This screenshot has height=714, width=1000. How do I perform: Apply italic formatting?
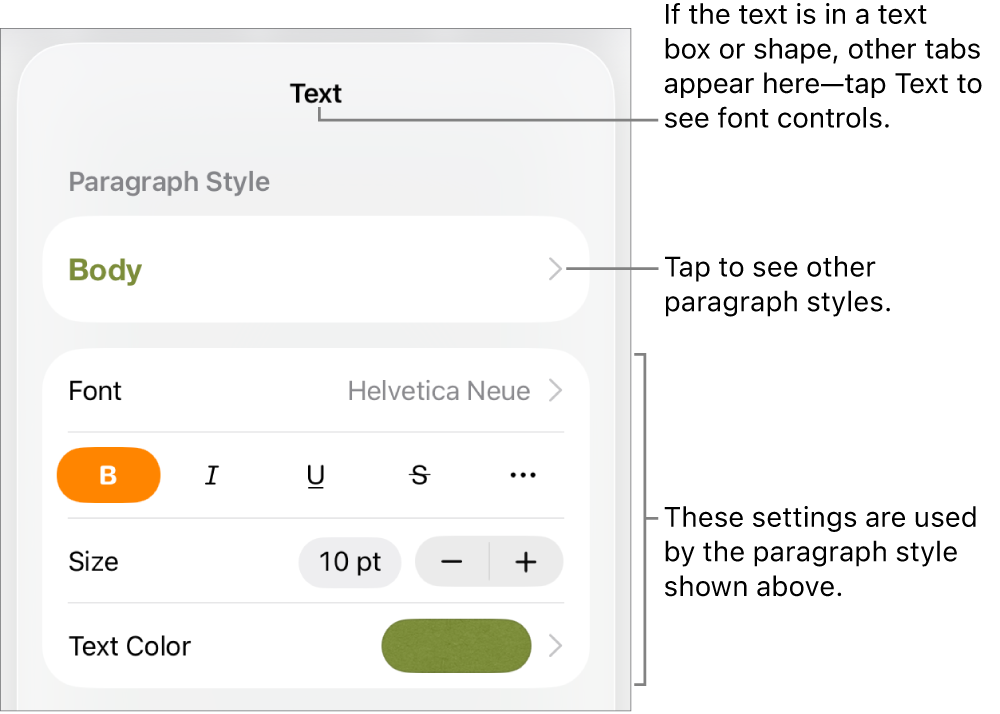212,475
